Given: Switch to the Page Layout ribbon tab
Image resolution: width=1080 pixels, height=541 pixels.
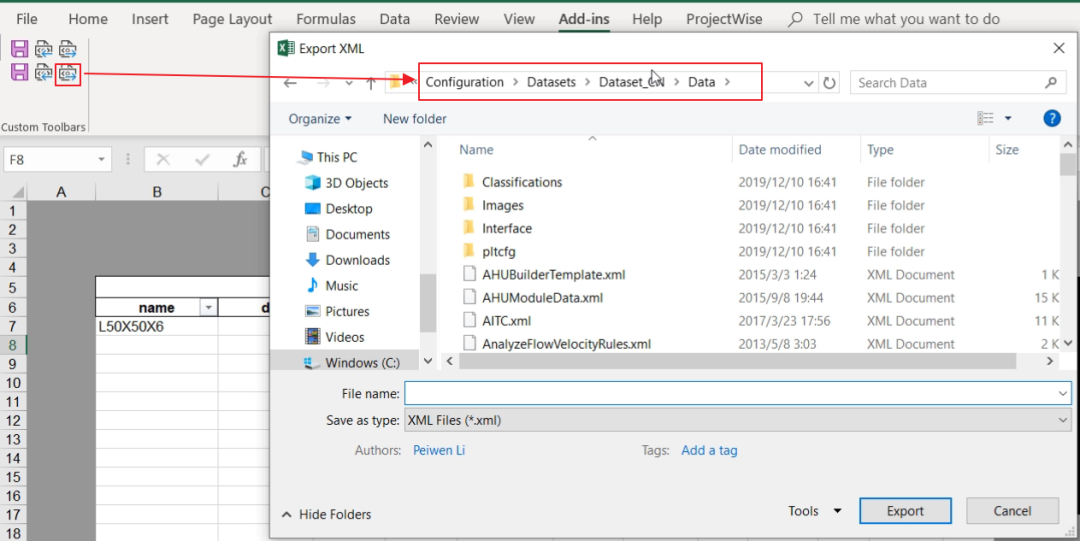Looking at the screenshot, I should (232, 19).
